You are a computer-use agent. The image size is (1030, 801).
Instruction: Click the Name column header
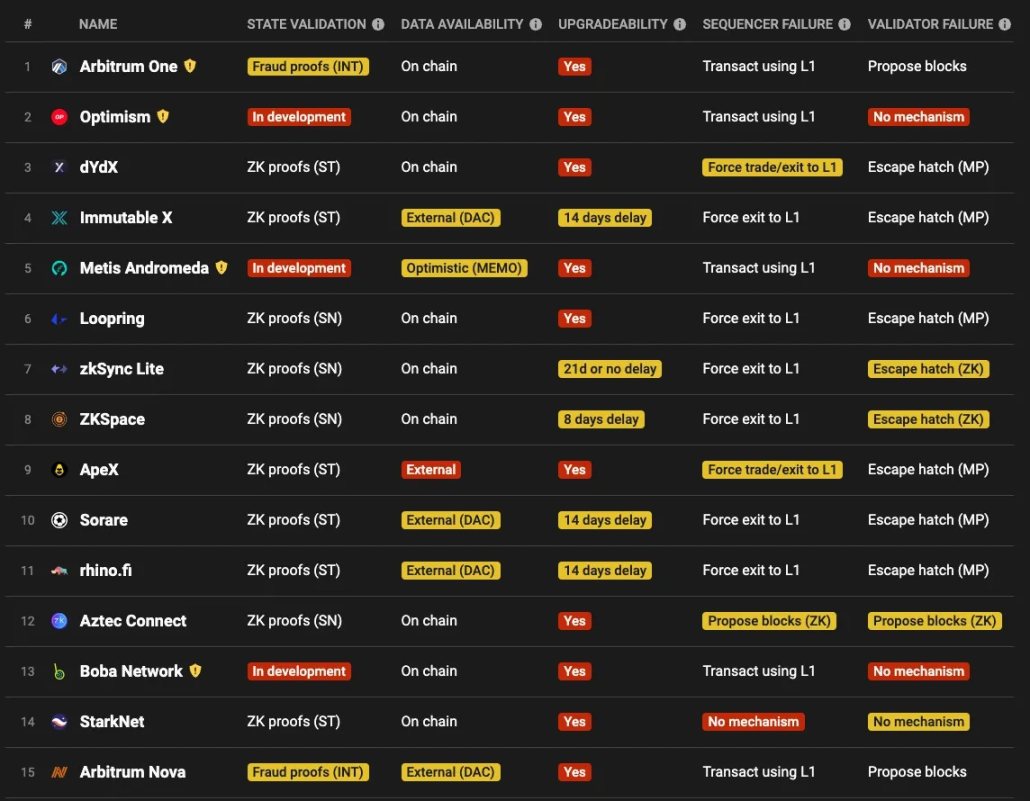click(x=98, y=24)
